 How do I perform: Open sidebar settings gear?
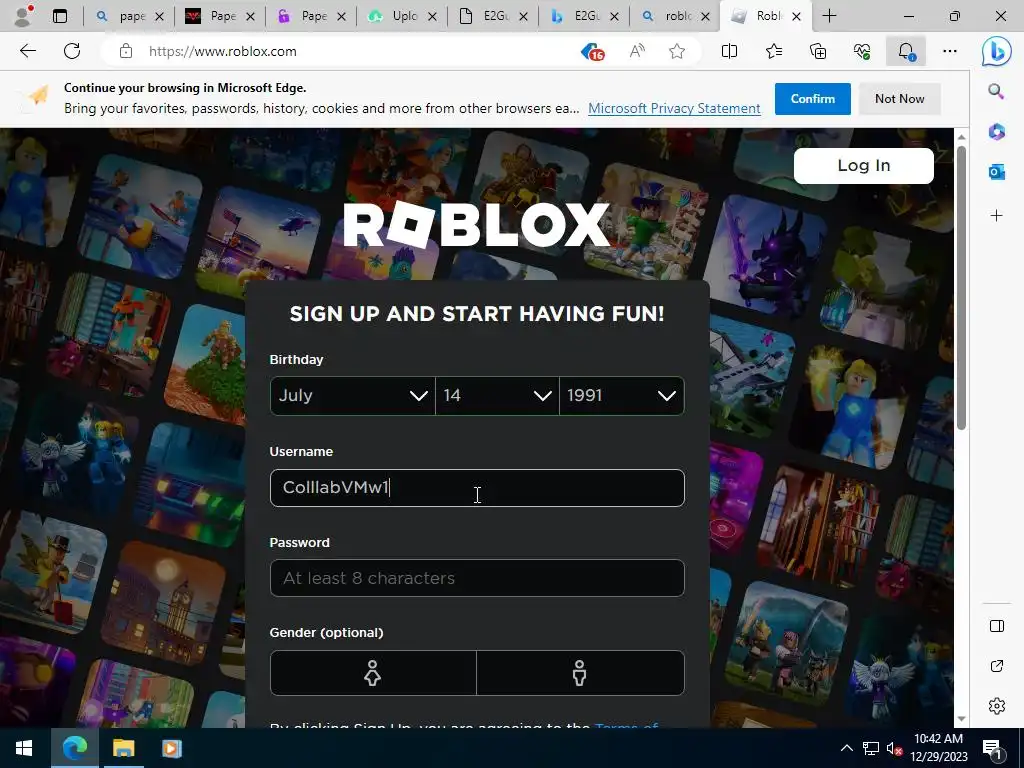tap(997, 706)
